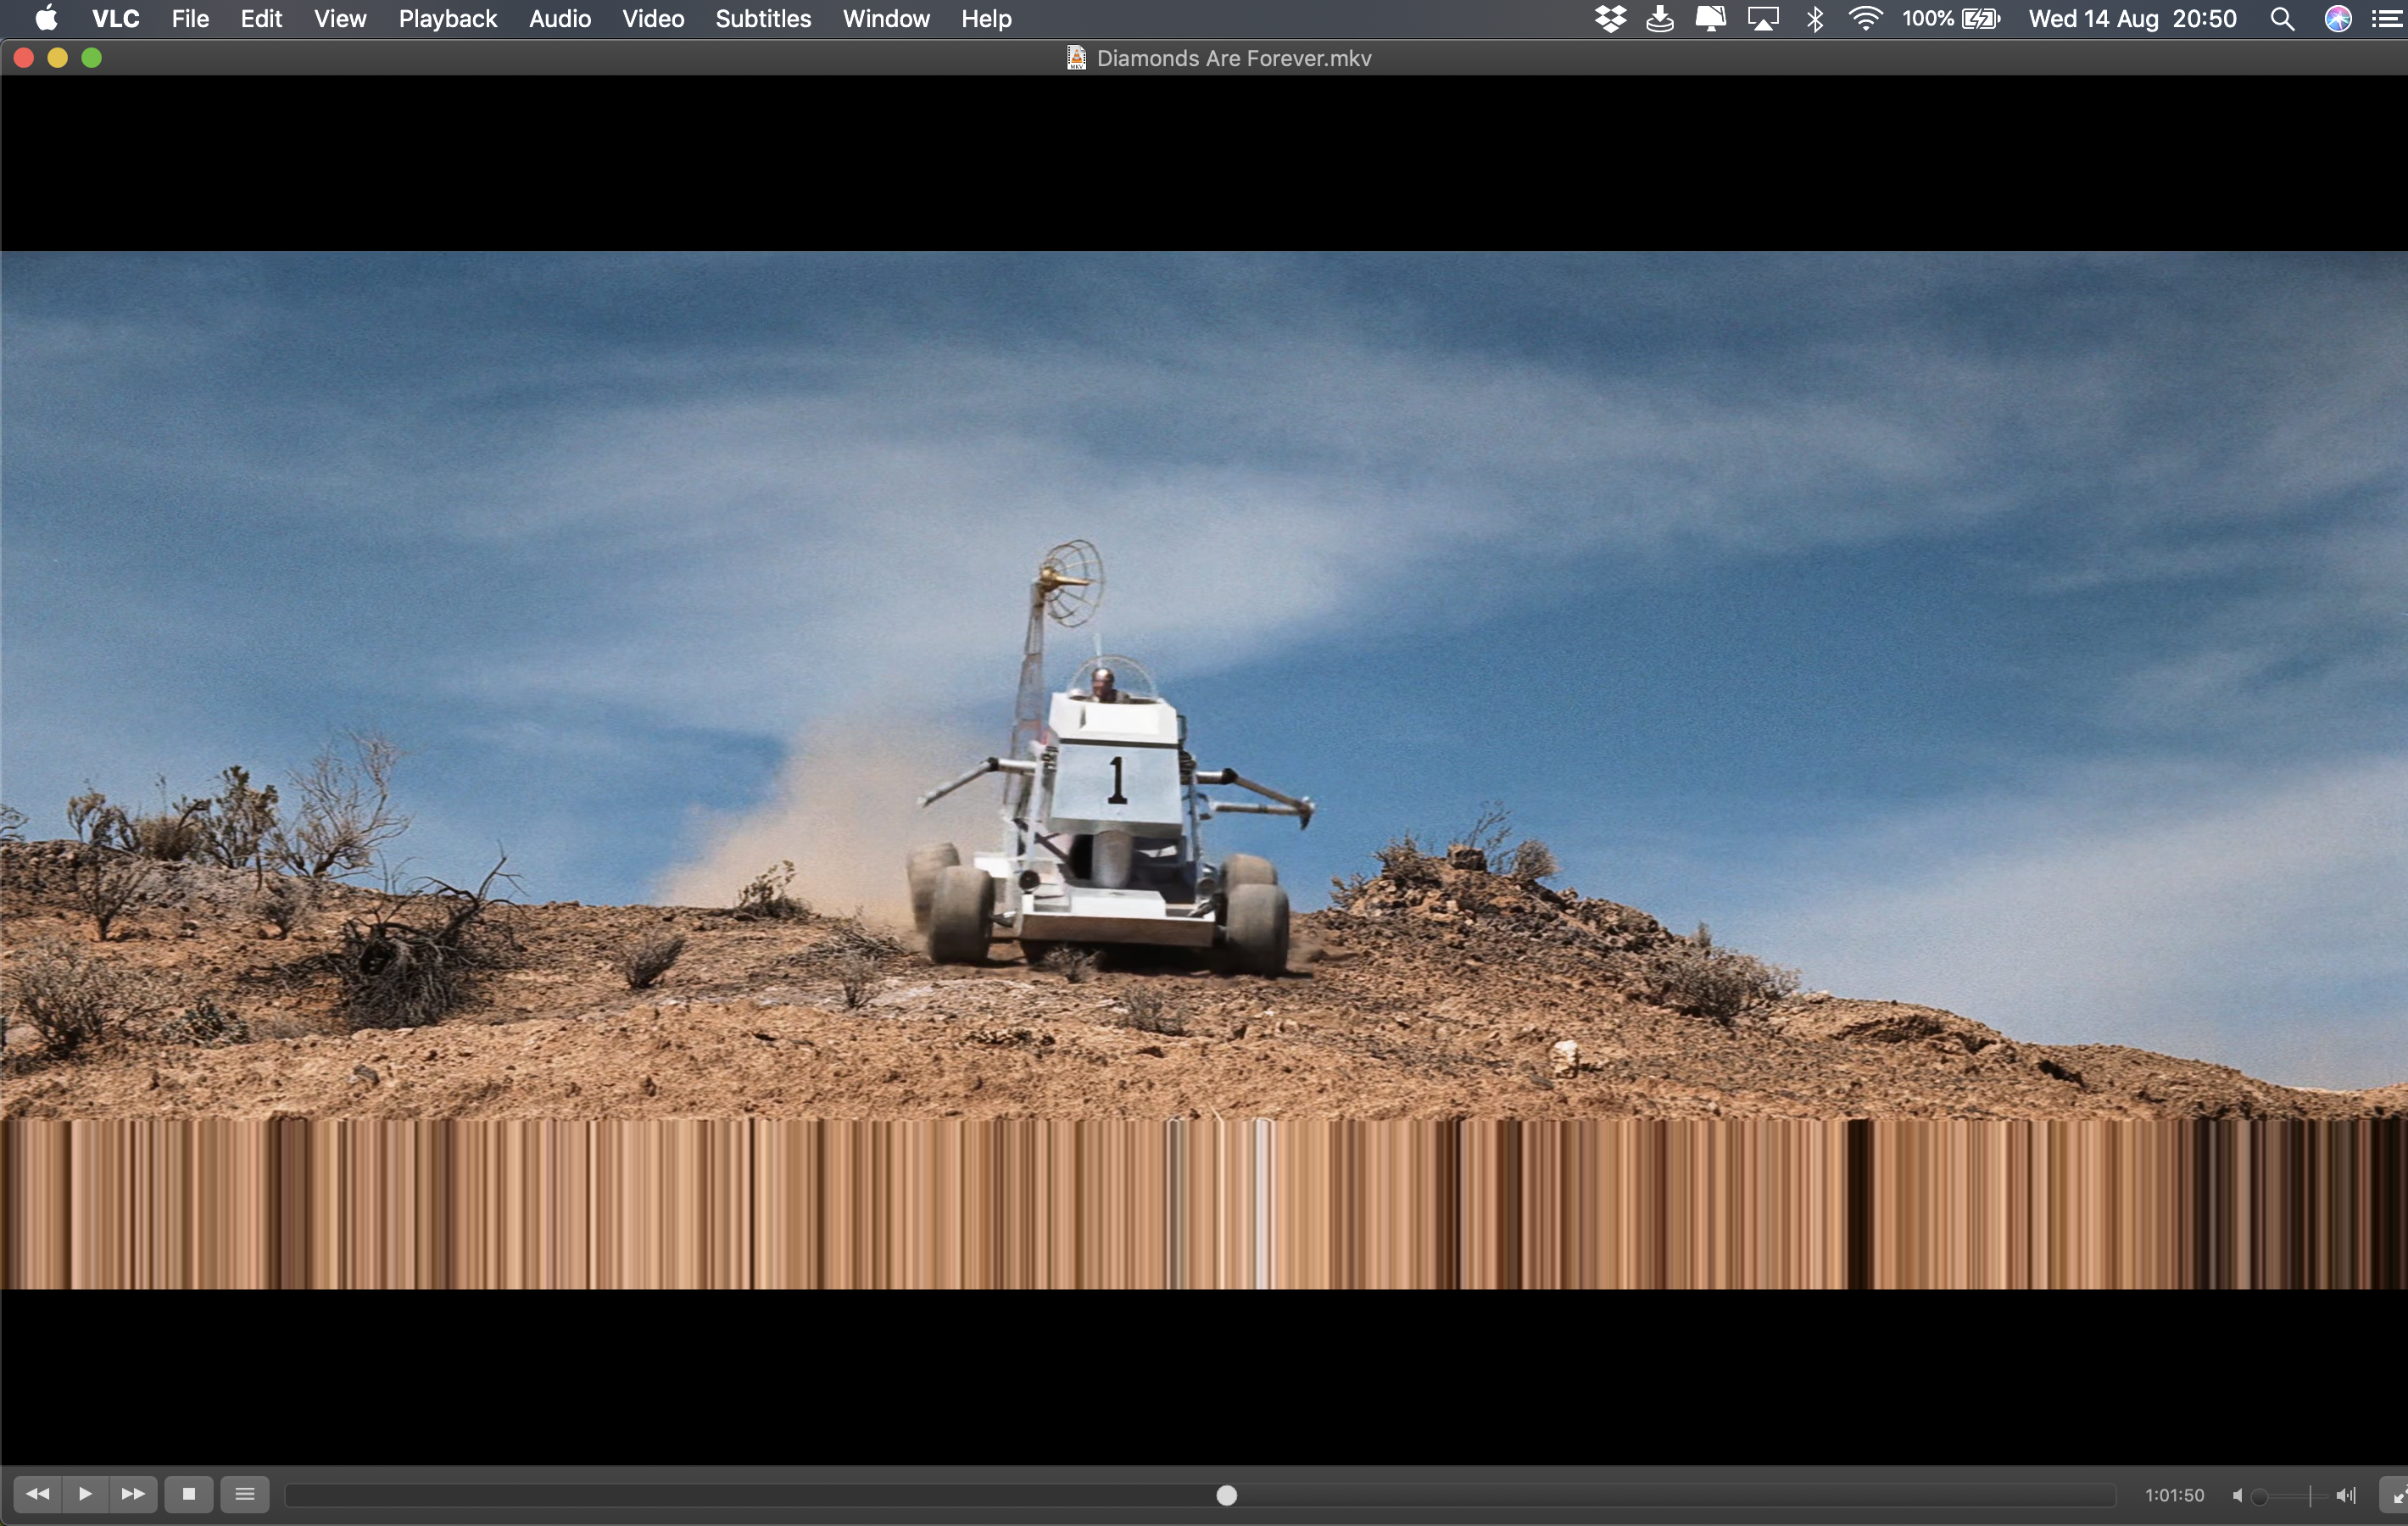Mute audio with the small speaker icon

(x=2237, y=1495)
